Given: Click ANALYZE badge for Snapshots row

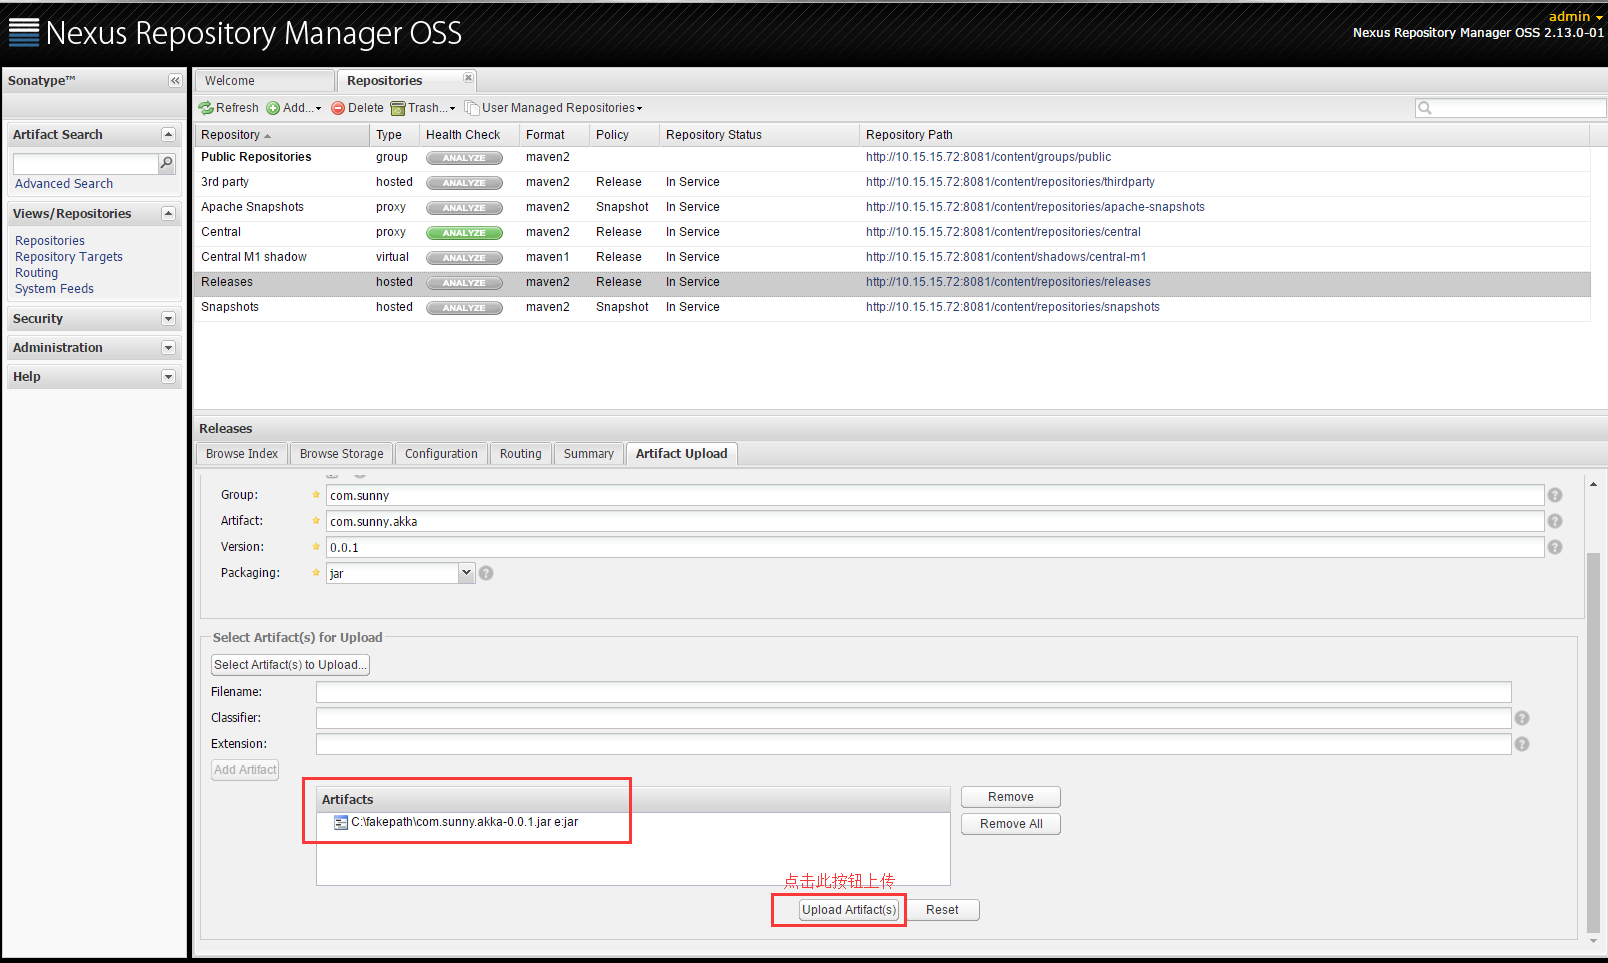Looking at the screenshot, I should tap(464, 308).
